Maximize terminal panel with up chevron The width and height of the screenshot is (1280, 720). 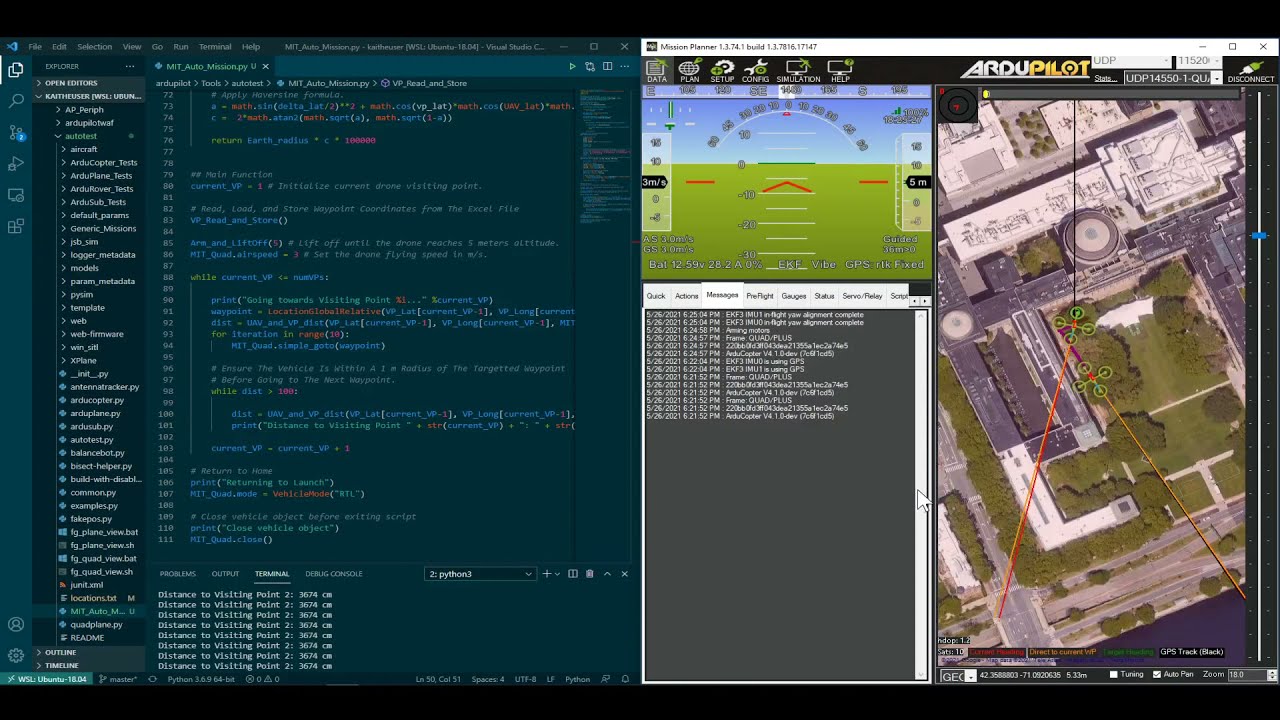pyautogui.click(x=607, y=574)
